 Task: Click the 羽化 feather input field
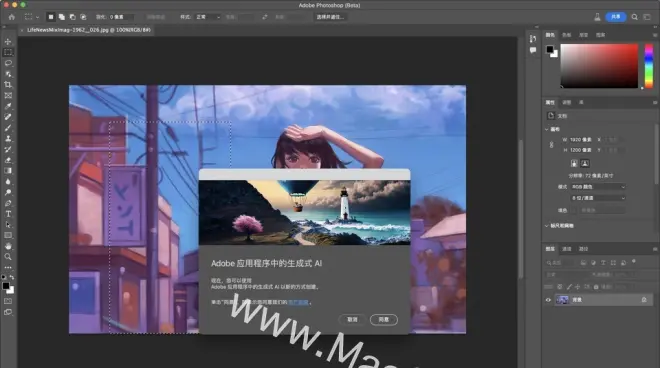[121, 17]
